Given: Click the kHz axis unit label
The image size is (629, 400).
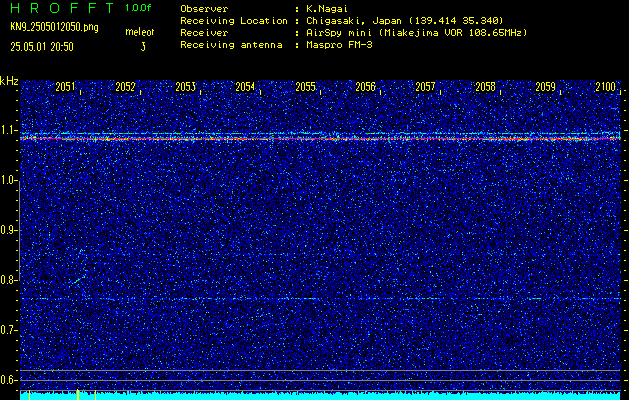Looking at the screenshot, I should point(9,81).
